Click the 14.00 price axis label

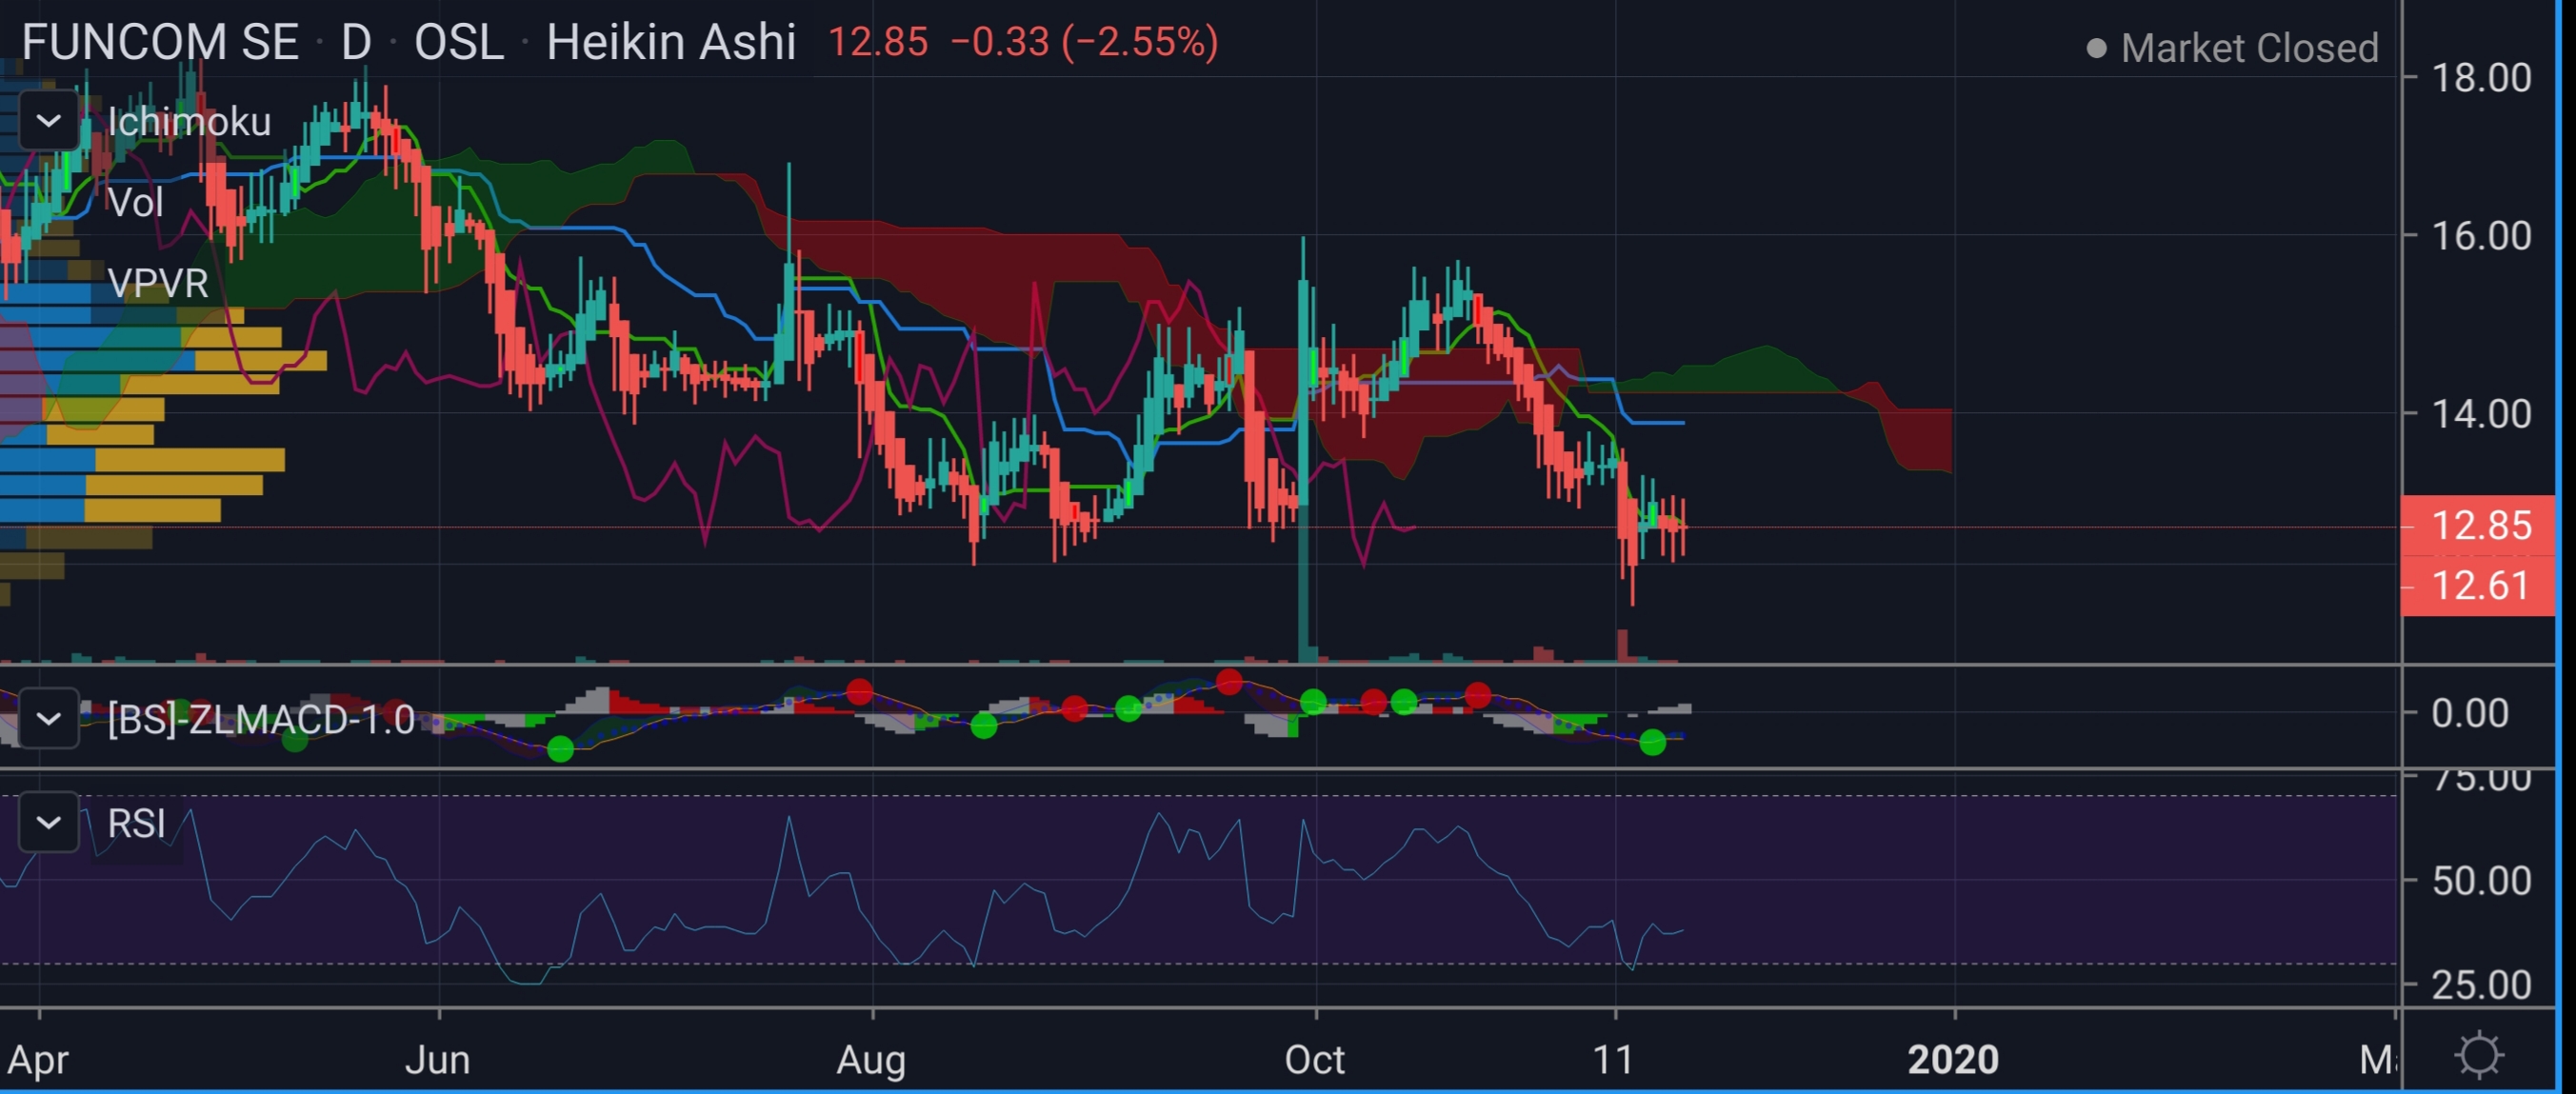point(2481,414)
